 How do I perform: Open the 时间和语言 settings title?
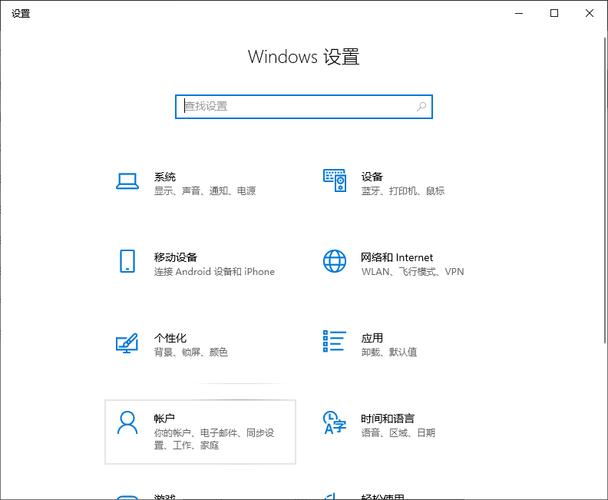[x=387, y=418]
